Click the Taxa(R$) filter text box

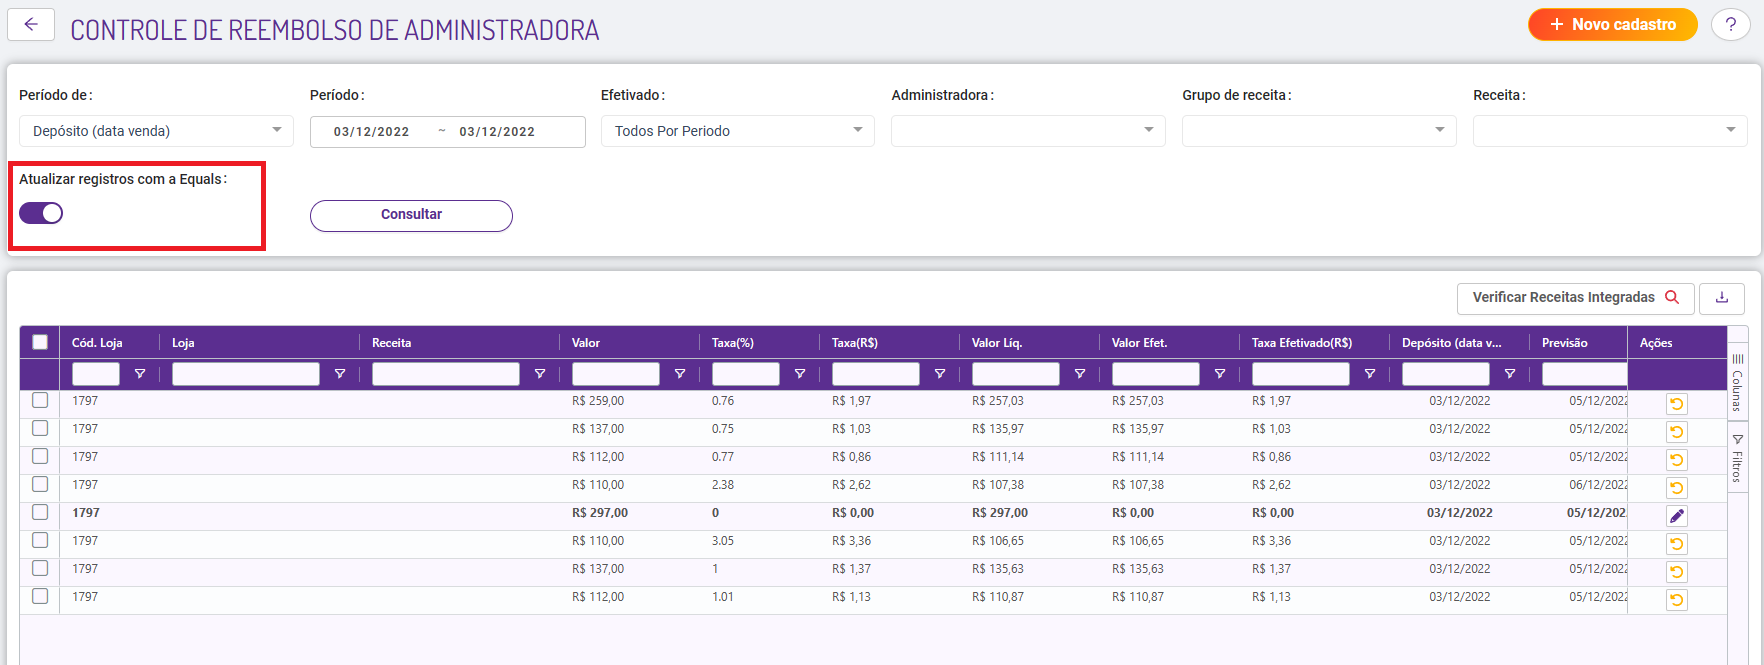coord(876,374)
